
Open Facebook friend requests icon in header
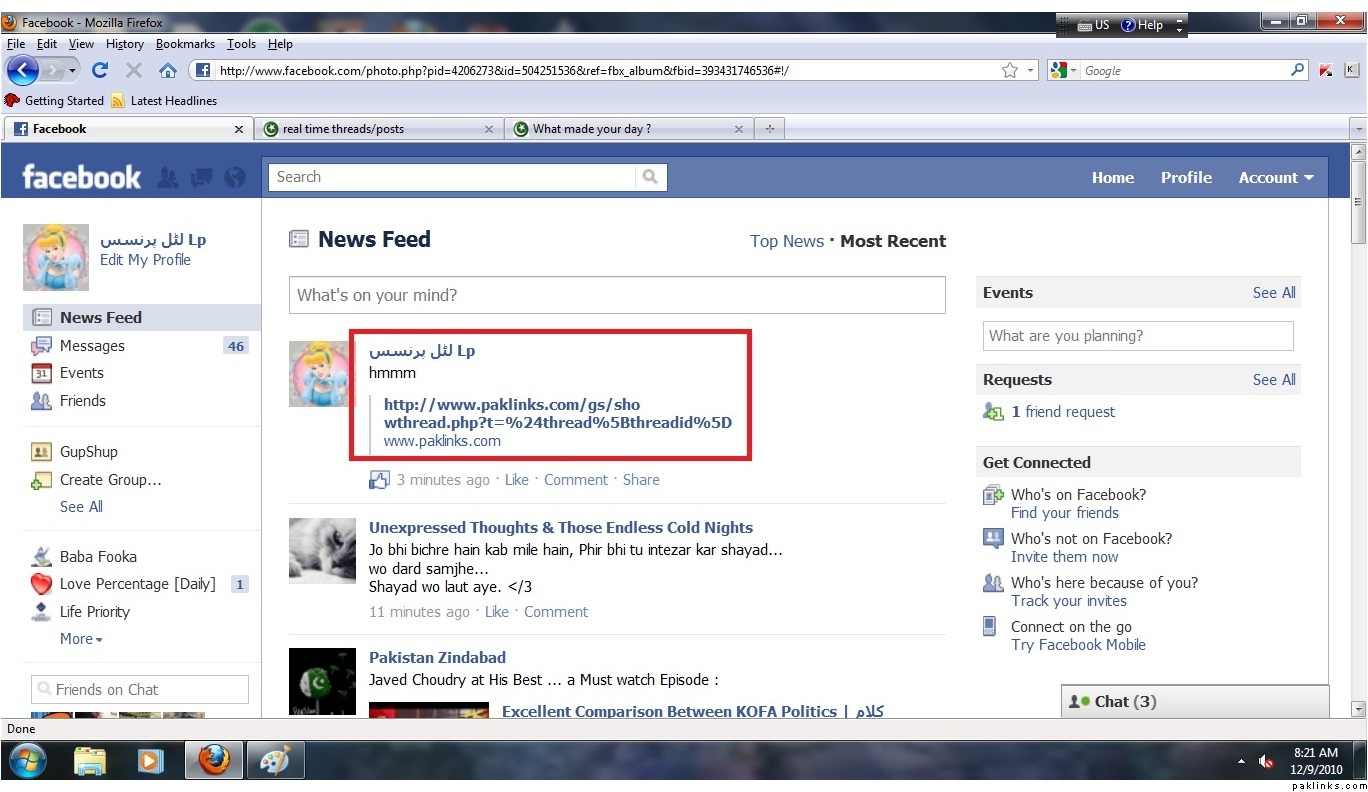(168, 178)
